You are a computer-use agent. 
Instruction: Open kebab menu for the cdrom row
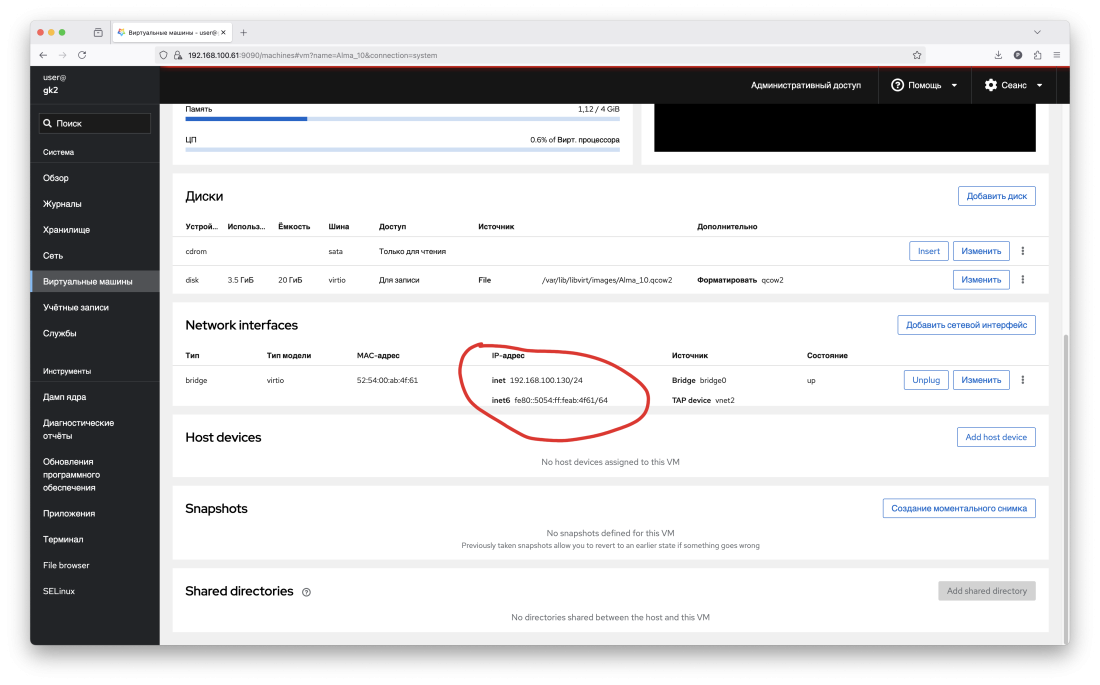[1023, 251]
